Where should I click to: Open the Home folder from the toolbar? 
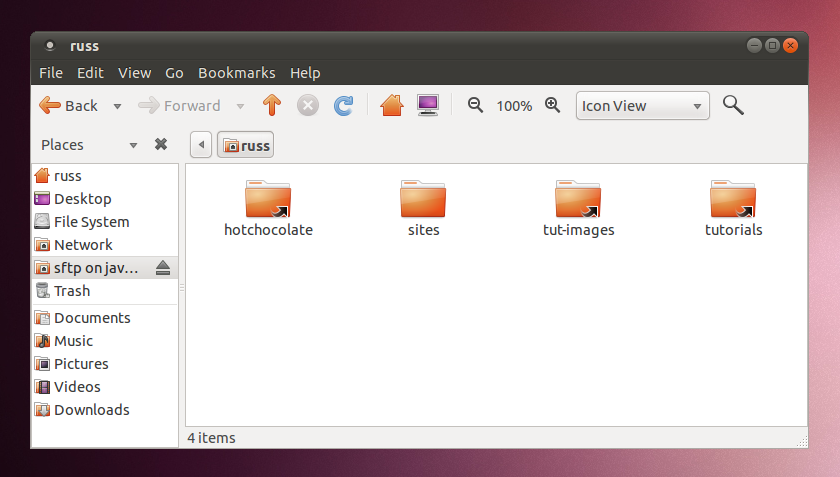coord(392,105)
